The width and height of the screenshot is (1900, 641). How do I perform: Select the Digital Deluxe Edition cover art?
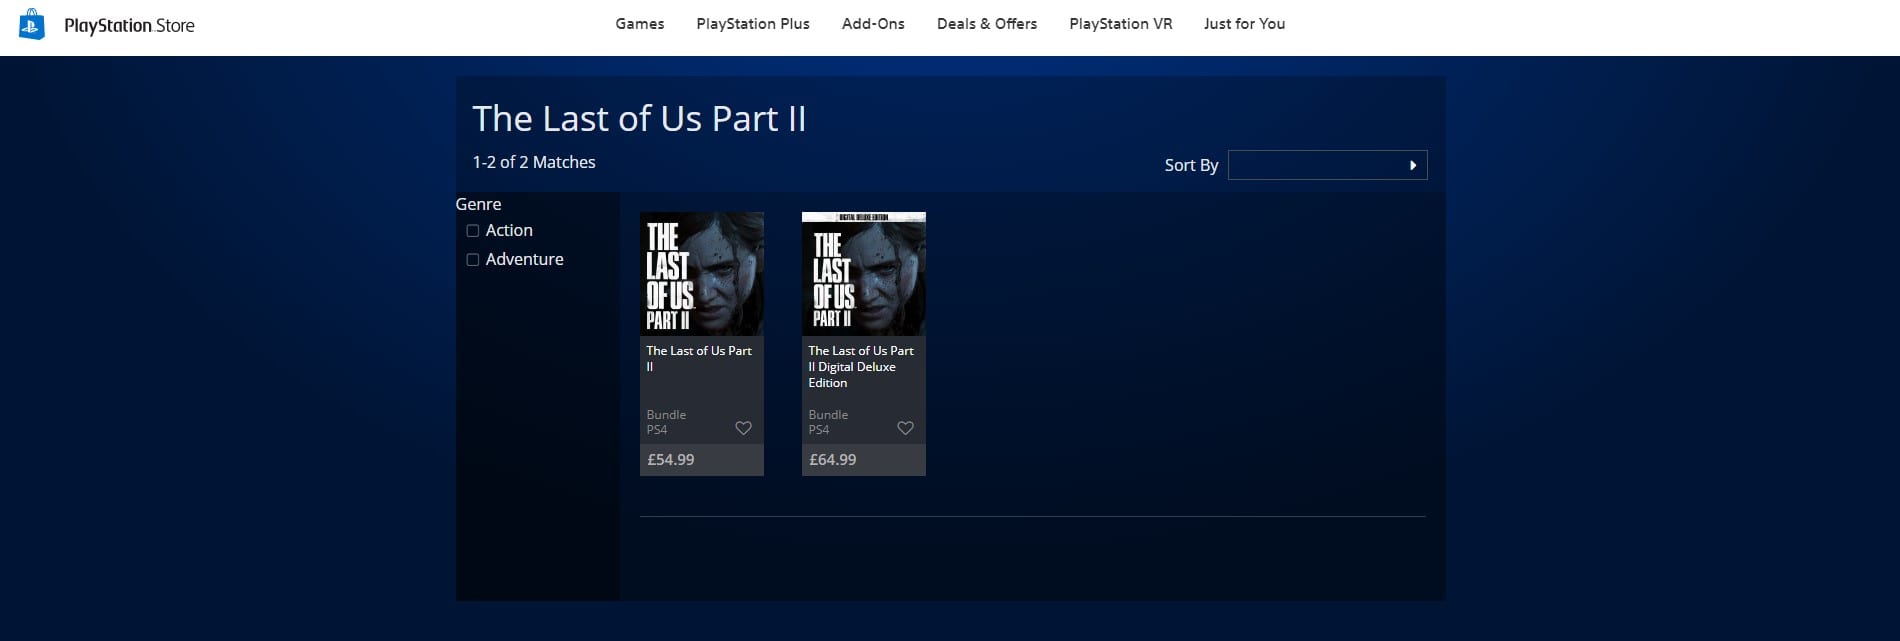(863, 273)
